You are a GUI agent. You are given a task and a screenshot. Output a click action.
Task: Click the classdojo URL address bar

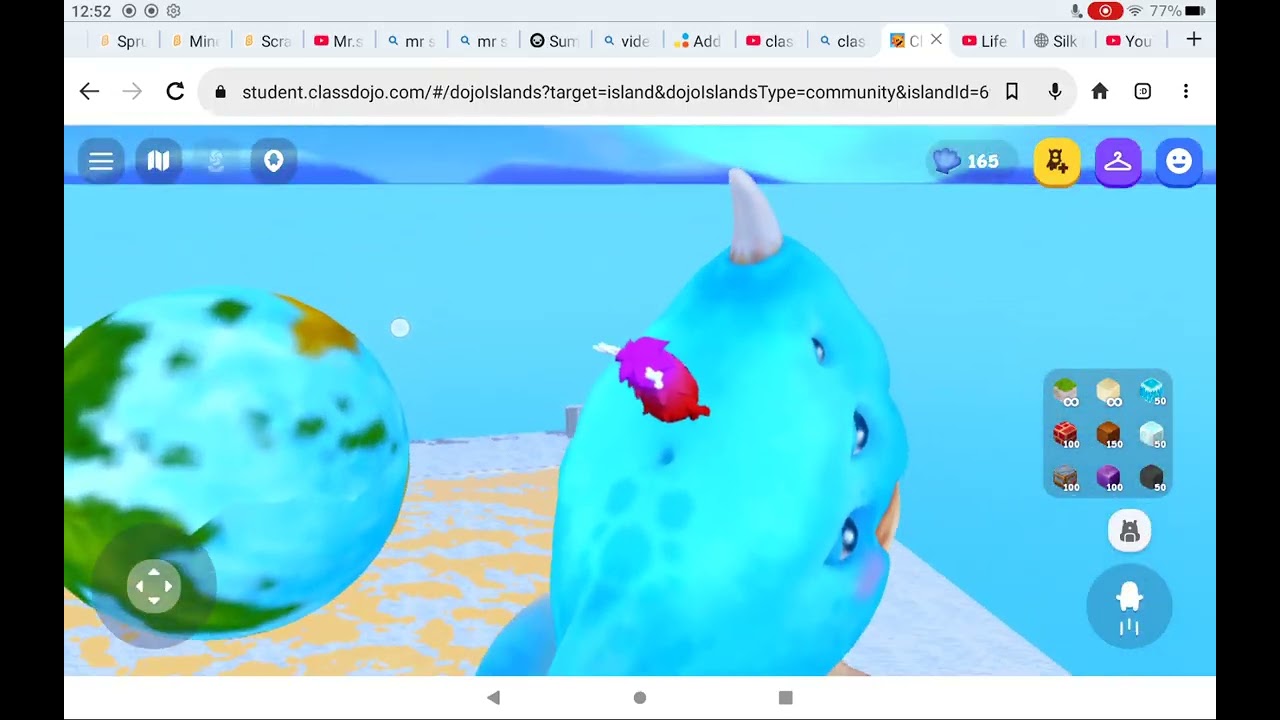(x=615, y=92)
